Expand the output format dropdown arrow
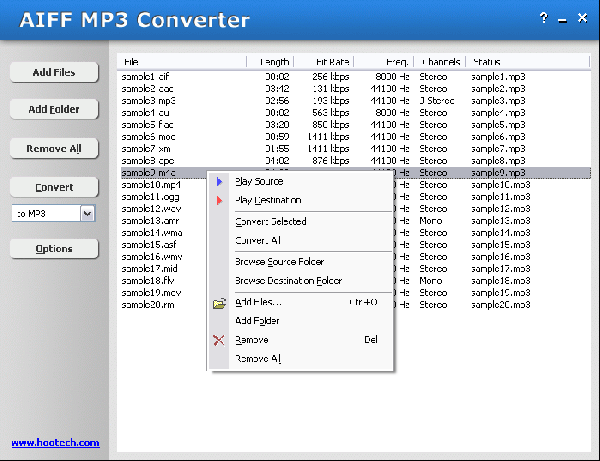 [87, 213]
